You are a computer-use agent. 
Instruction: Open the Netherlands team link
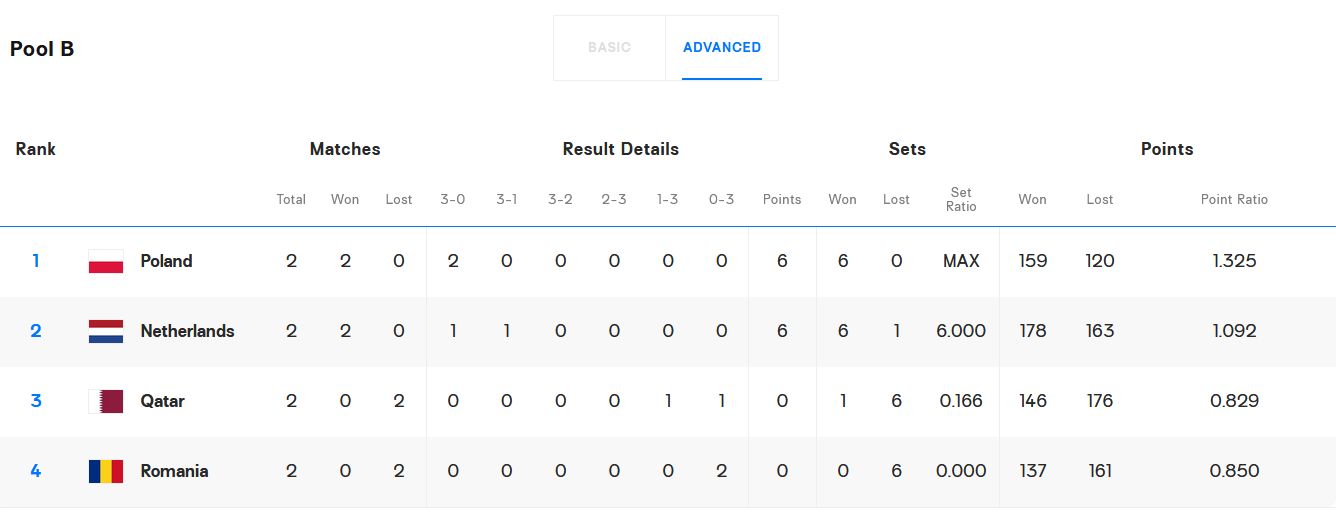click(x=187, y=331)
